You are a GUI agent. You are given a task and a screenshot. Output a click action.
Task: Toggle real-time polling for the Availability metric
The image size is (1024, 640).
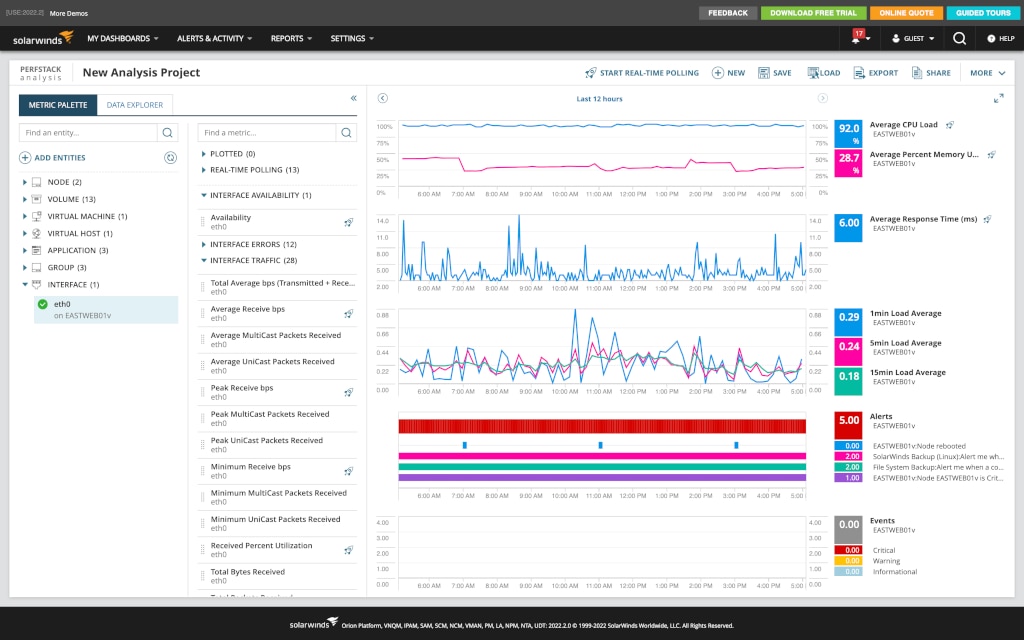(348, 220)
